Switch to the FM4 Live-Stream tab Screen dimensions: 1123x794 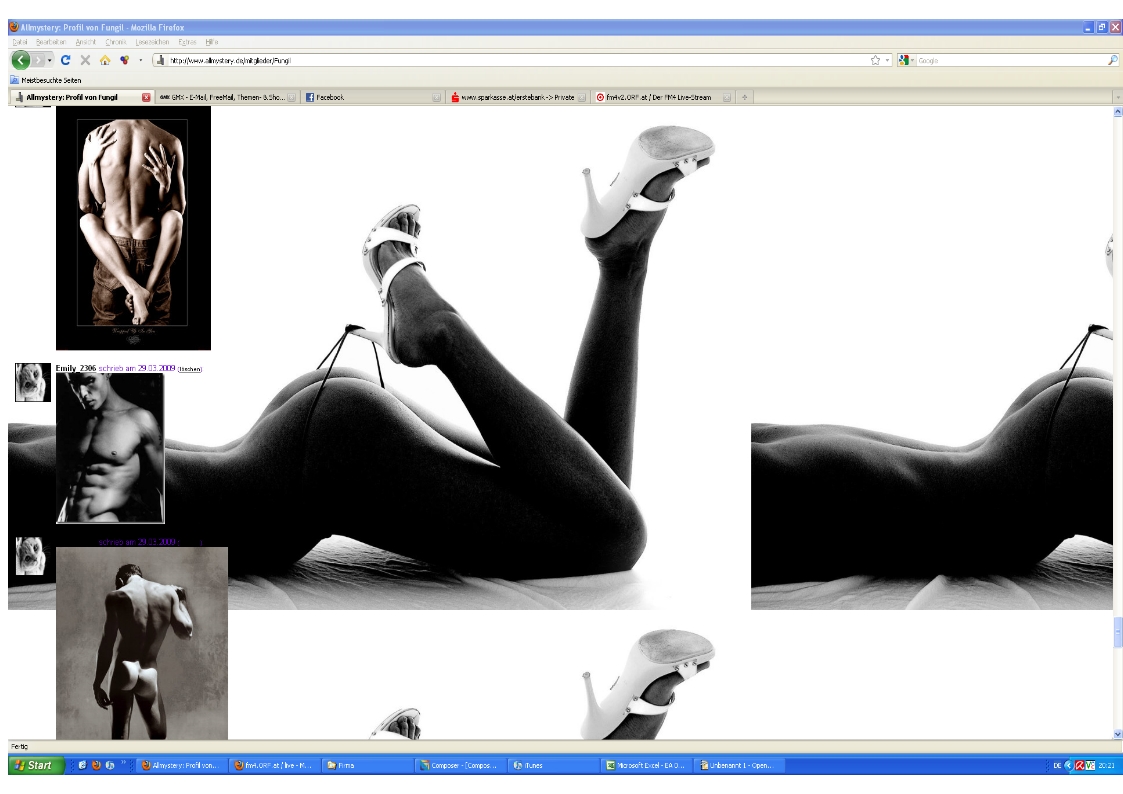point(662,97)
